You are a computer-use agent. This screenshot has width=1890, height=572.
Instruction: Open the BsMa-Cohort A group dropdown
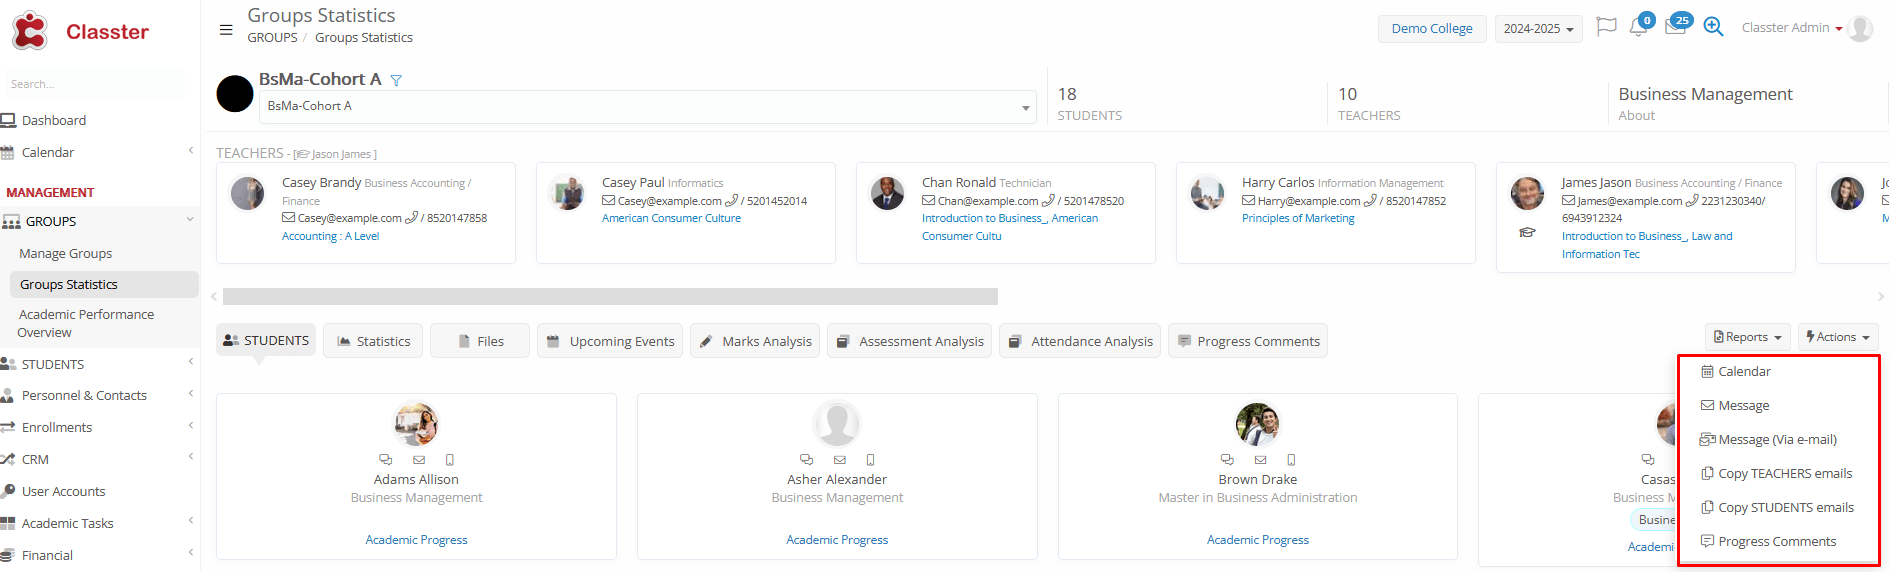pyautogui.click(x=648, y=107)
